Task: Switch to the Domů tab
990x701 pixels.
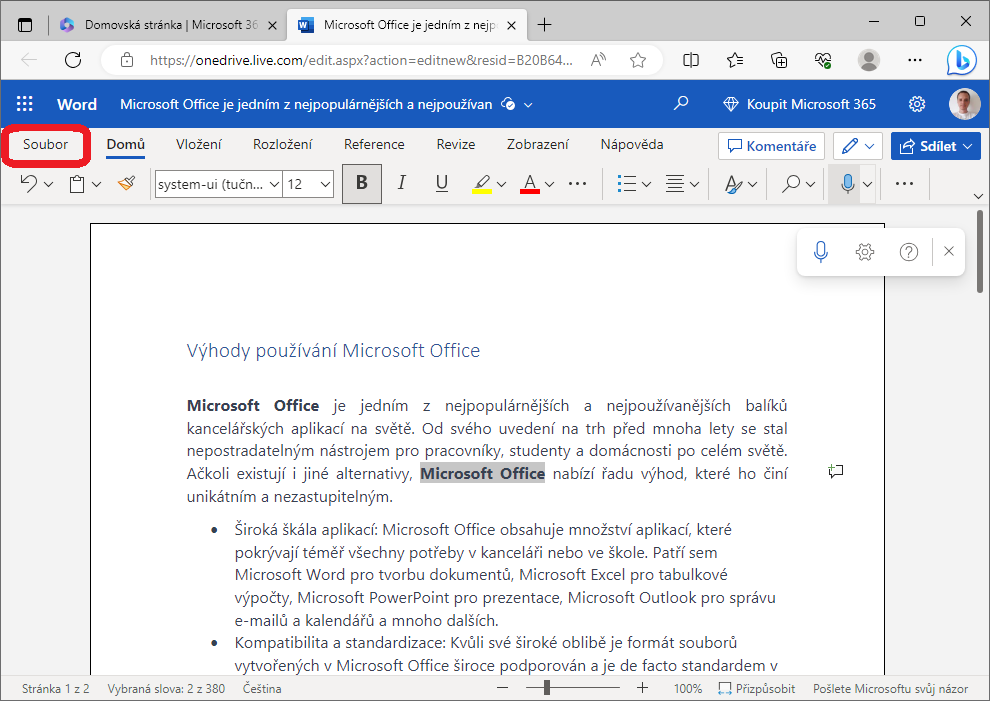Action: pos(126,145)
